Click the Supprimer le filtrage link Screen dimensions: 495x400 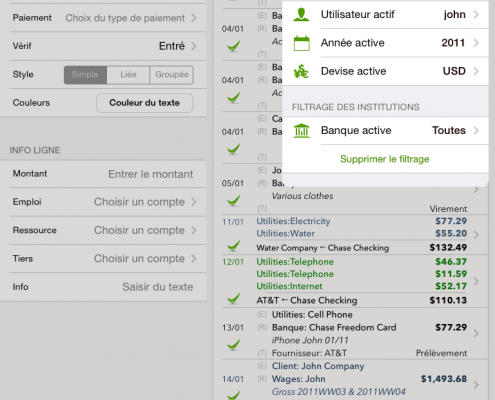click(385, 159)
